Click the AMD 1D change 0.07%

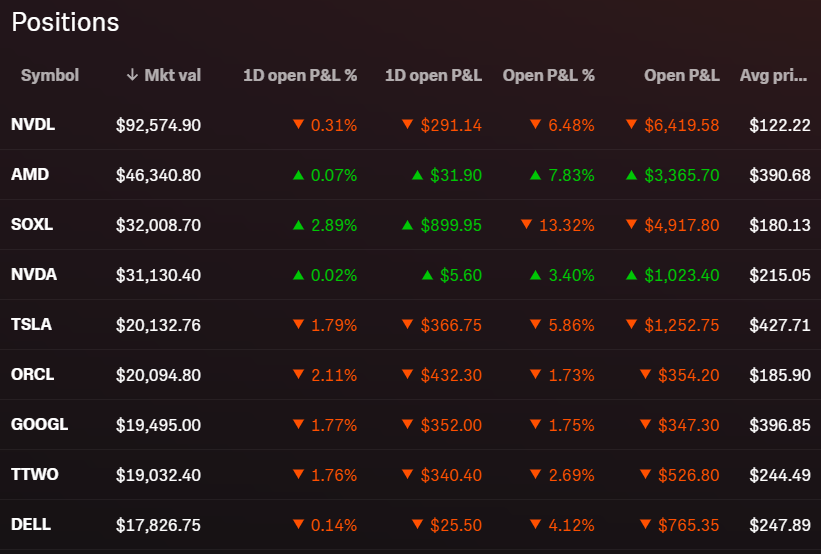coord(334,175)
